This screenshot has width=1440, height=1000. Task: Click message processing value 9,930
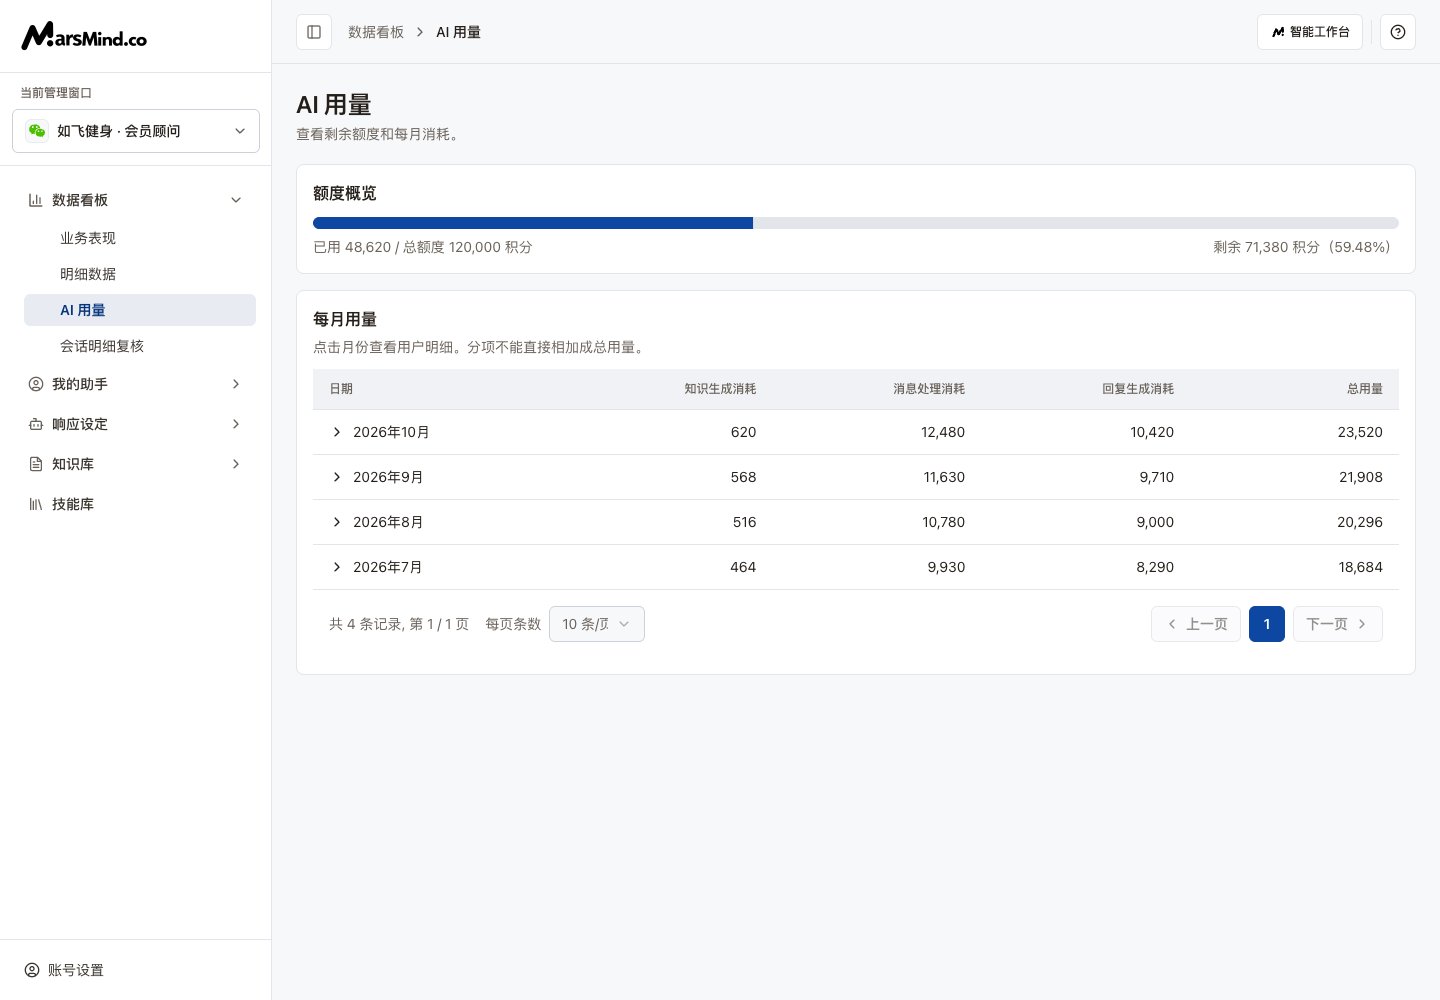[x=946, y=567]
